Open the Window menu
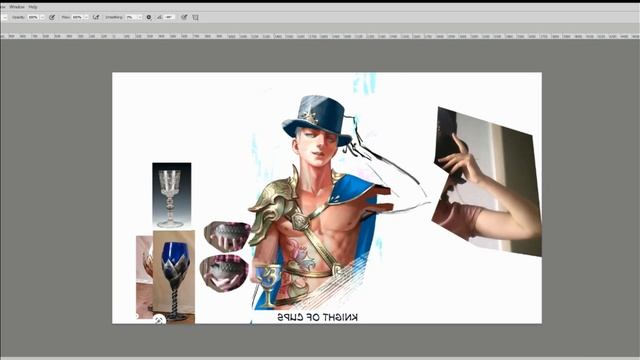This screenshot has width=640, height=360. point(17,7)
